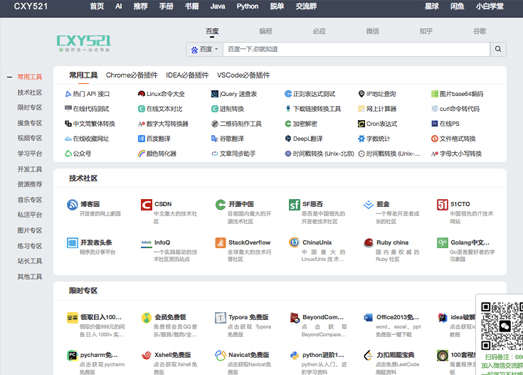Switch search engine tab to 必应
The height and width of the screenshot is (375, 523).
coord(319,31)
